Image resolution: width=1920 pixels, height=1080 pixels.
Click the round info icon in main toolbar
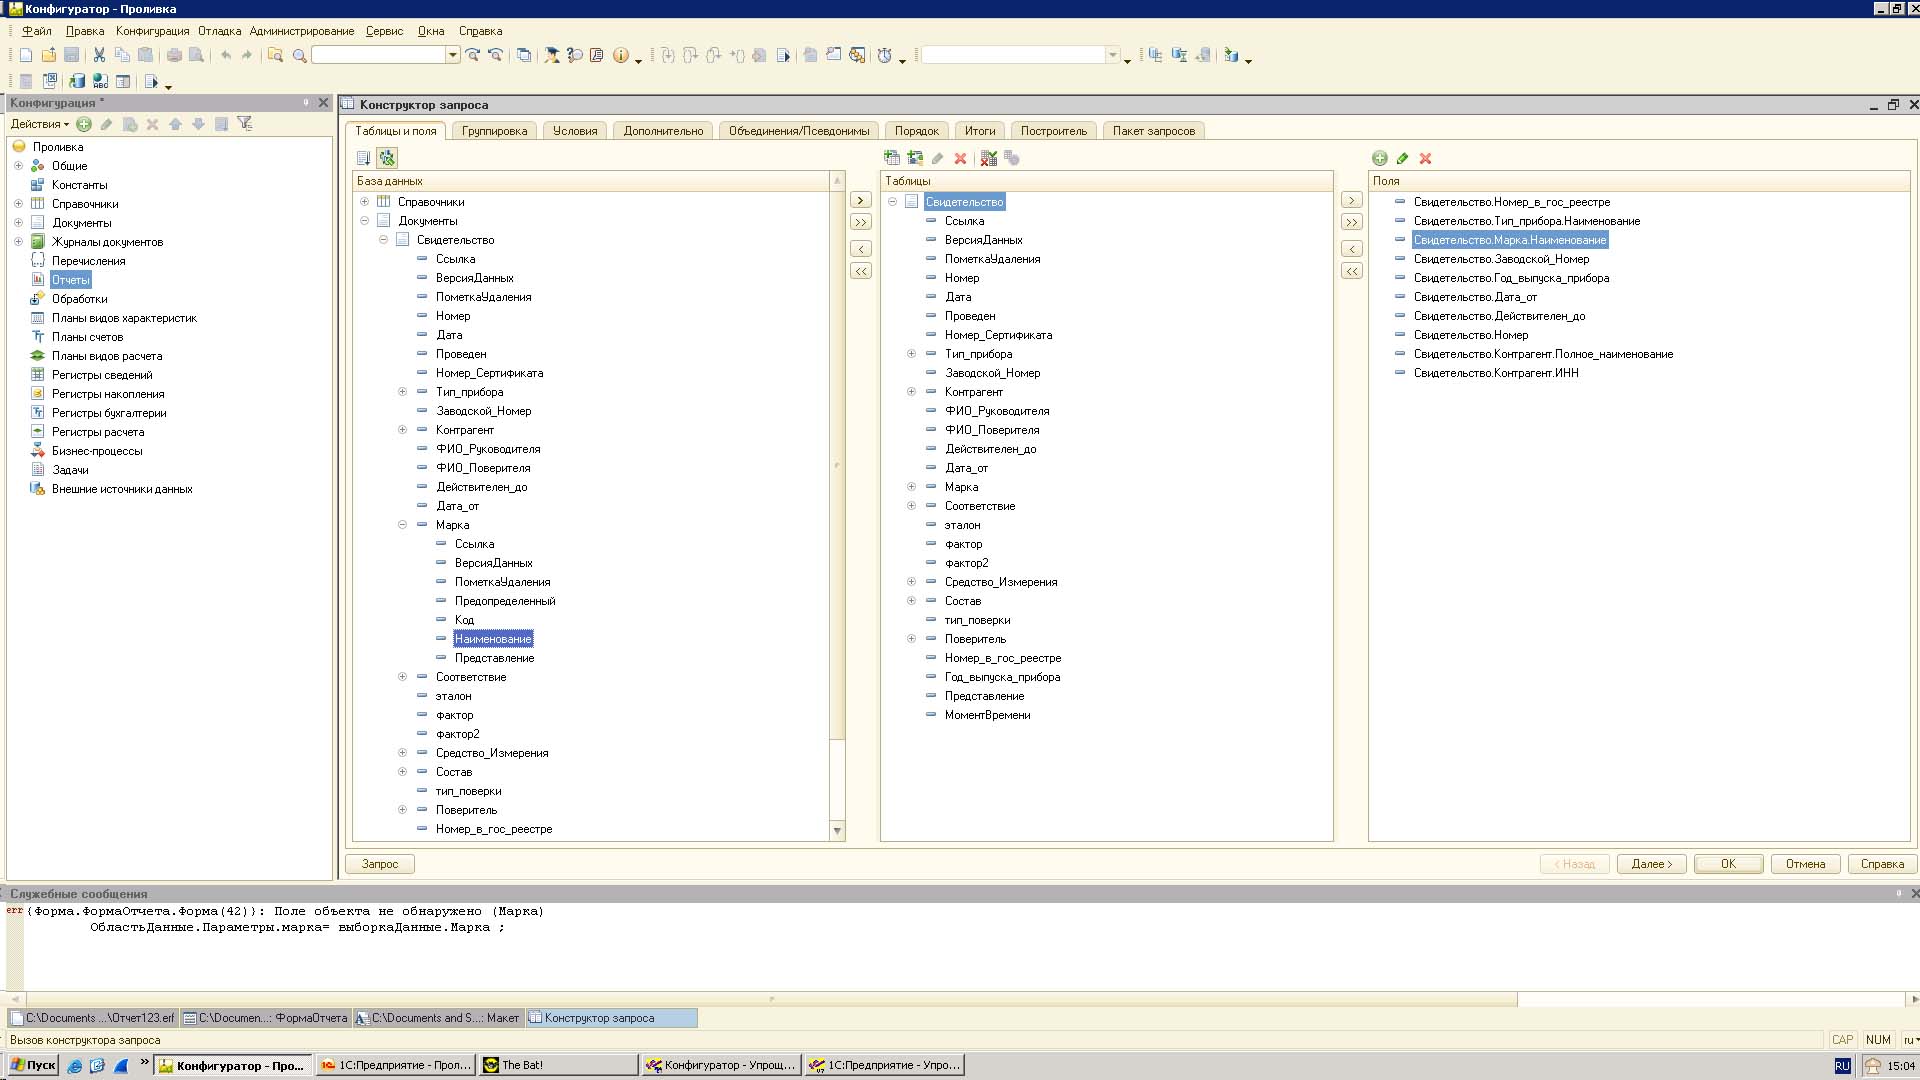point(621,56)
